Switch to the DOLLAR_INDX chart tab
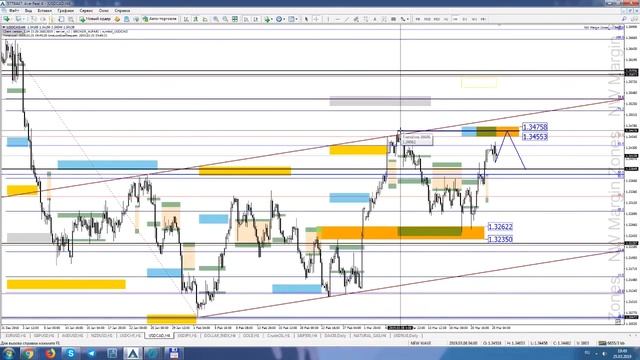This screenshot has width=640, height=360. (220, 336)
